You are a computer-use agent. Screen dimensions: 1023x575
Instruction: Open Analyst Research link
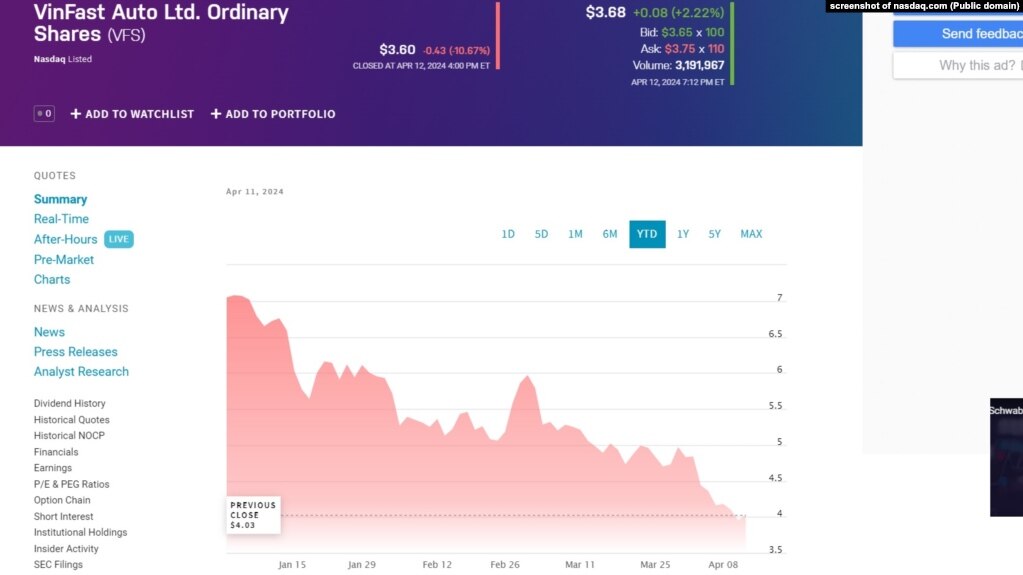click(x=81, y=372)
